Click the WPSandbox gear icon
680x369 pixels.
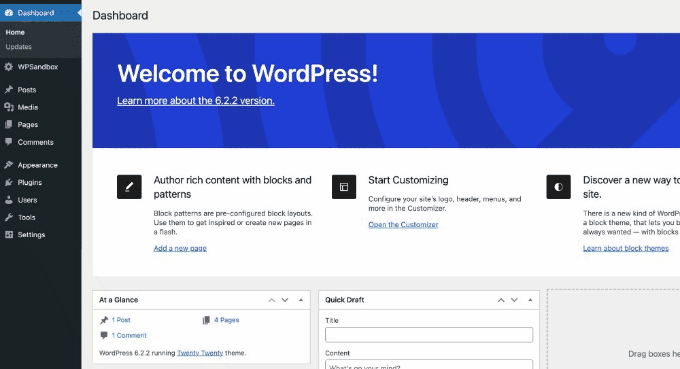[9, 67]
